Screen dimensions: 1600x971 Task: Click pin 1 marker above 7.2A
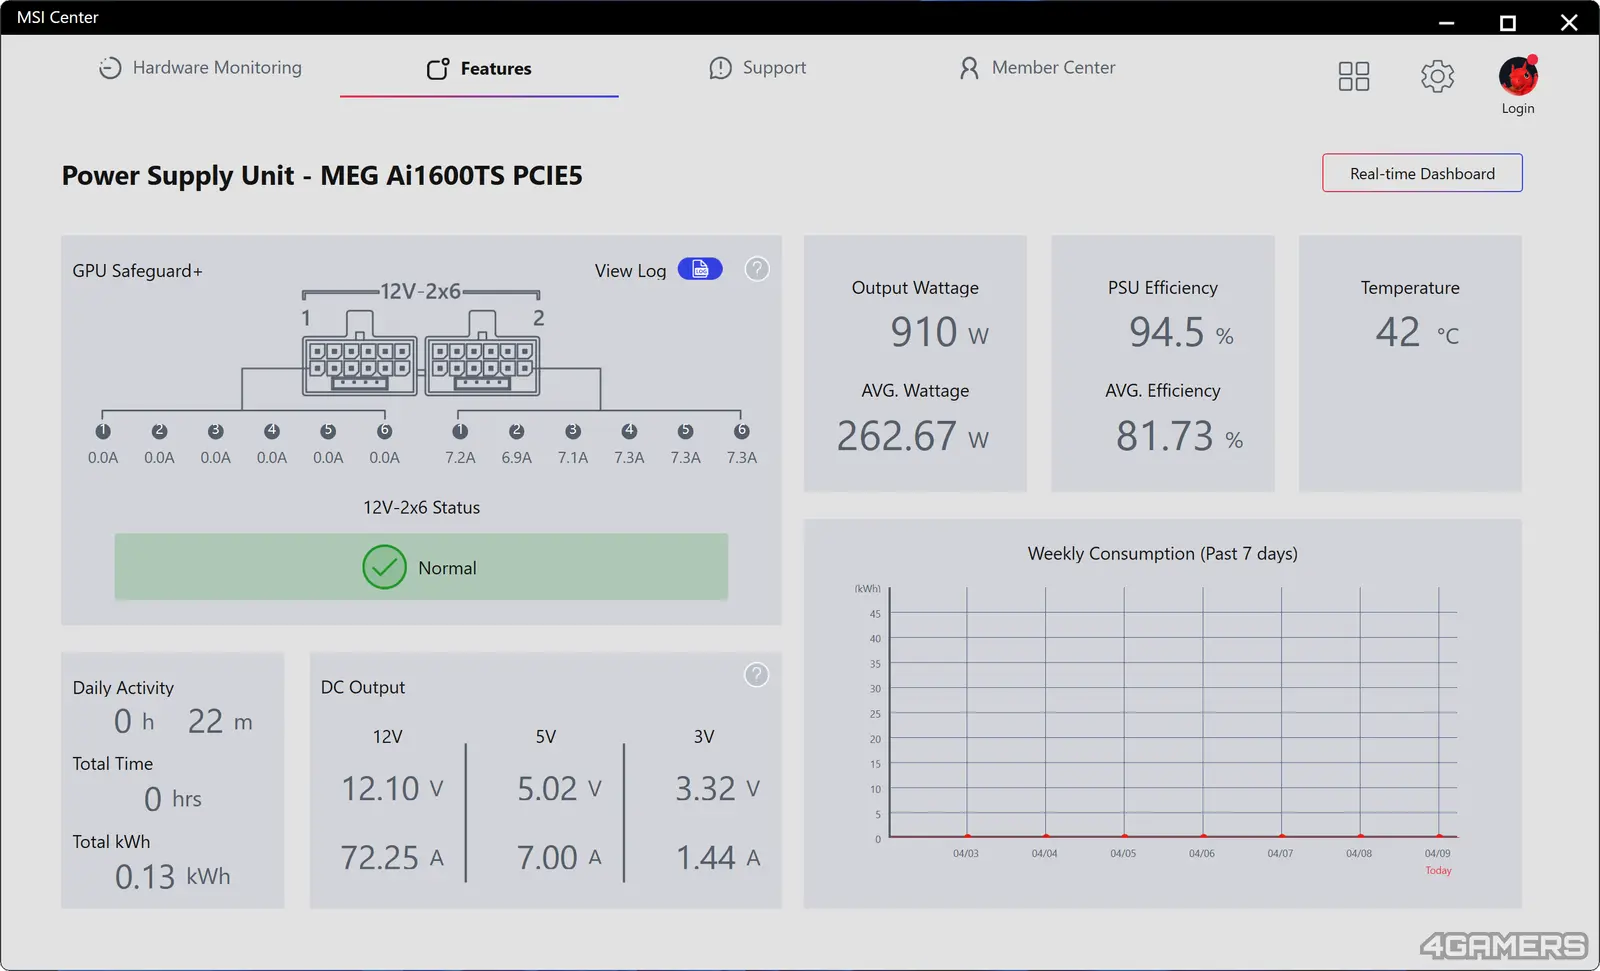(460, 431)
